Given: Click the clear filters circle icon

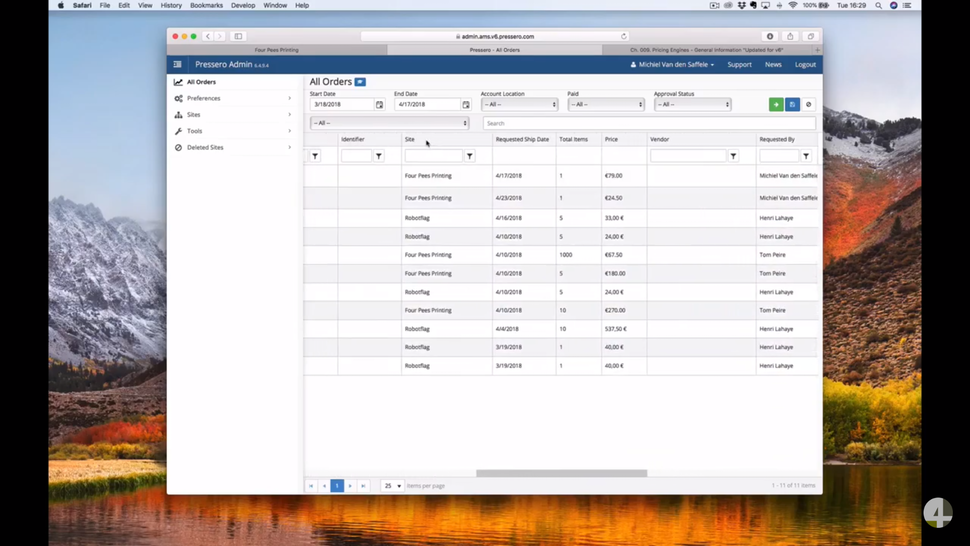Looking at the screenshot, I should coord(808,105).
